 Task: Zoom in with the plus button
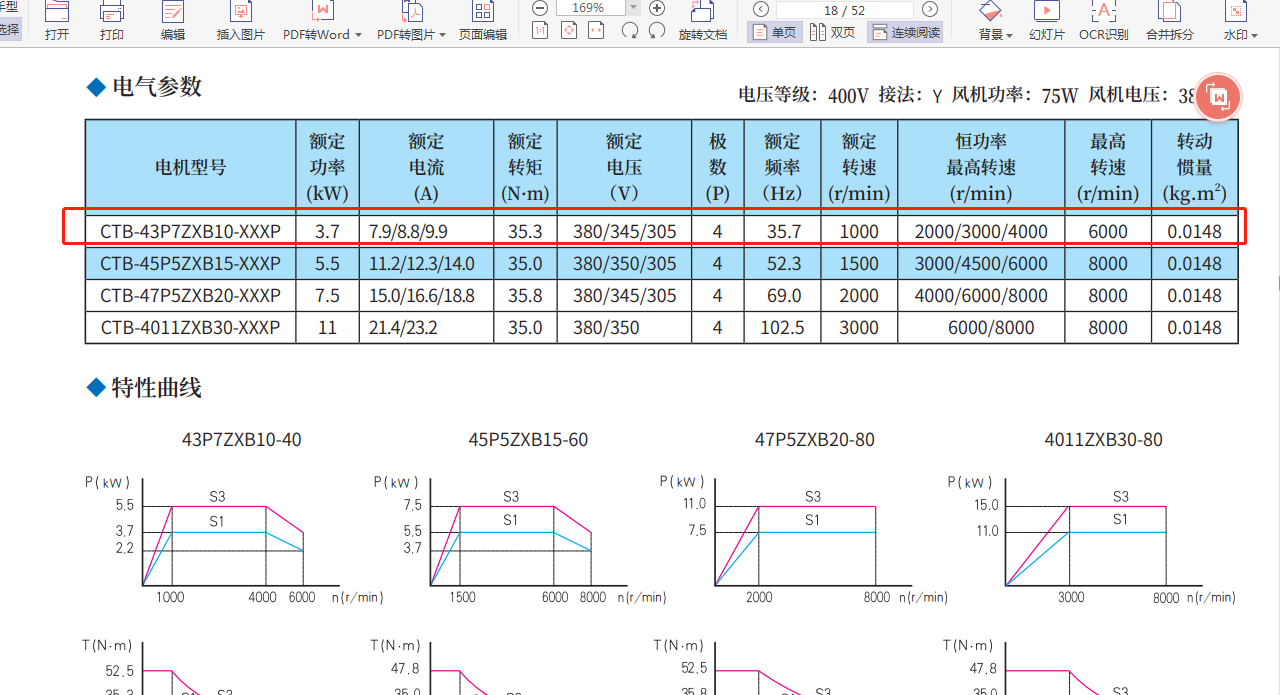[x=657, y=8]
